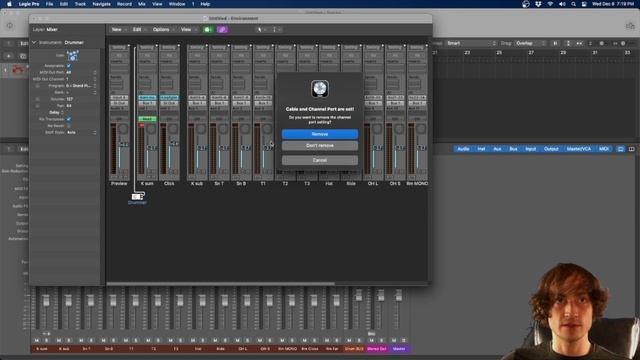Click the MIDI Out Channel value field
Image resolution: width=640 pixels, height=360 pixels.
(82, 79)
